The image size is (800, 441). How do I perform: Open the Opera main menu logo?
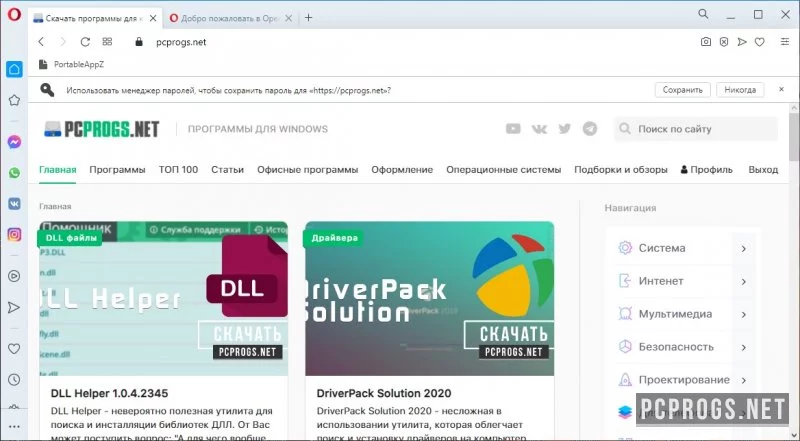[x=14, y=14]
